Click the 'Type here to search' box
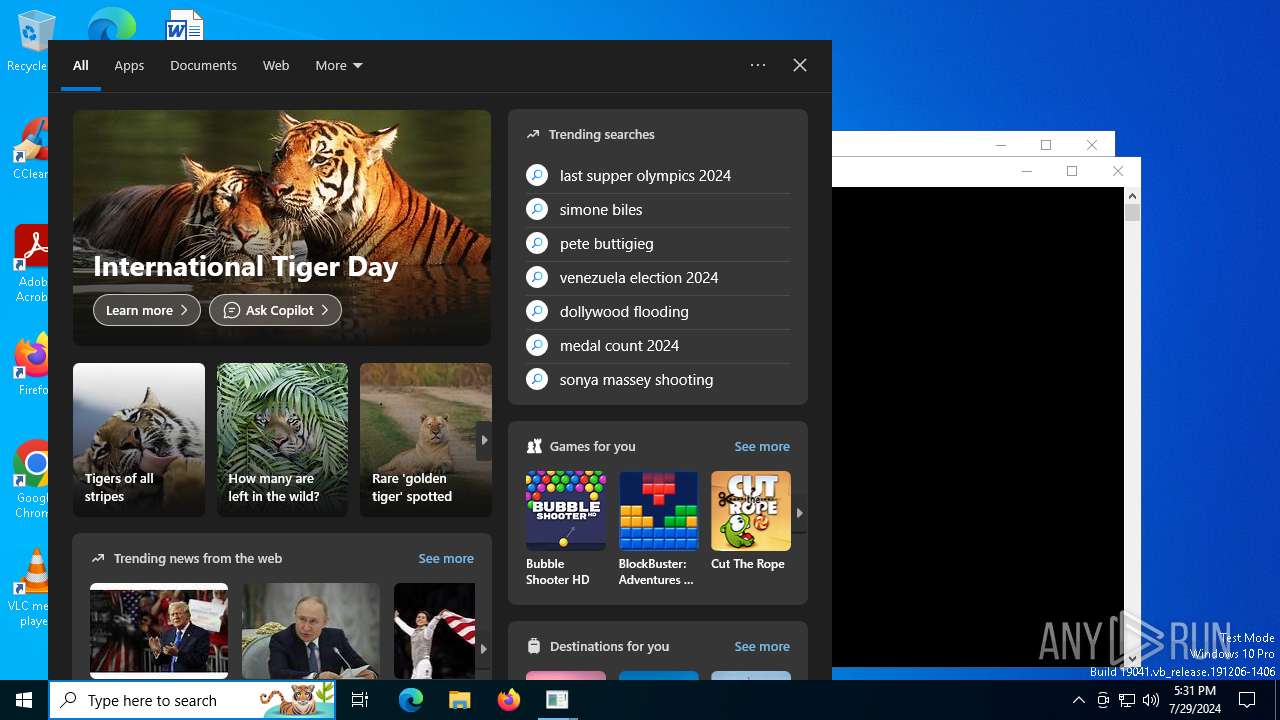Image resolution: width=1280 pixels, height=720 pixels. [x=192, y=700]
